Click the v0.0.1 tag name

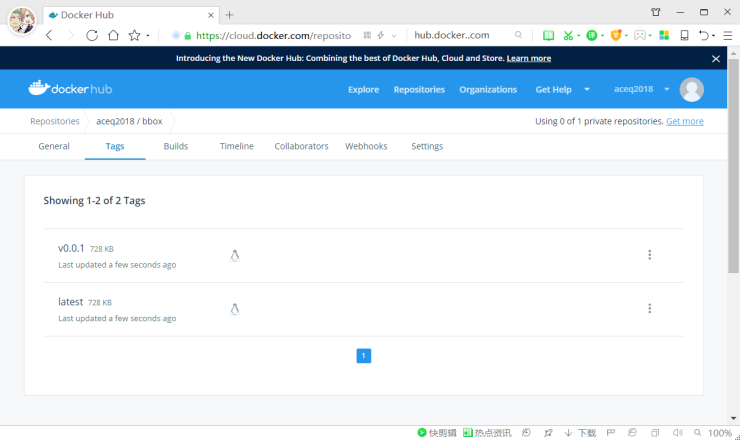71,248
